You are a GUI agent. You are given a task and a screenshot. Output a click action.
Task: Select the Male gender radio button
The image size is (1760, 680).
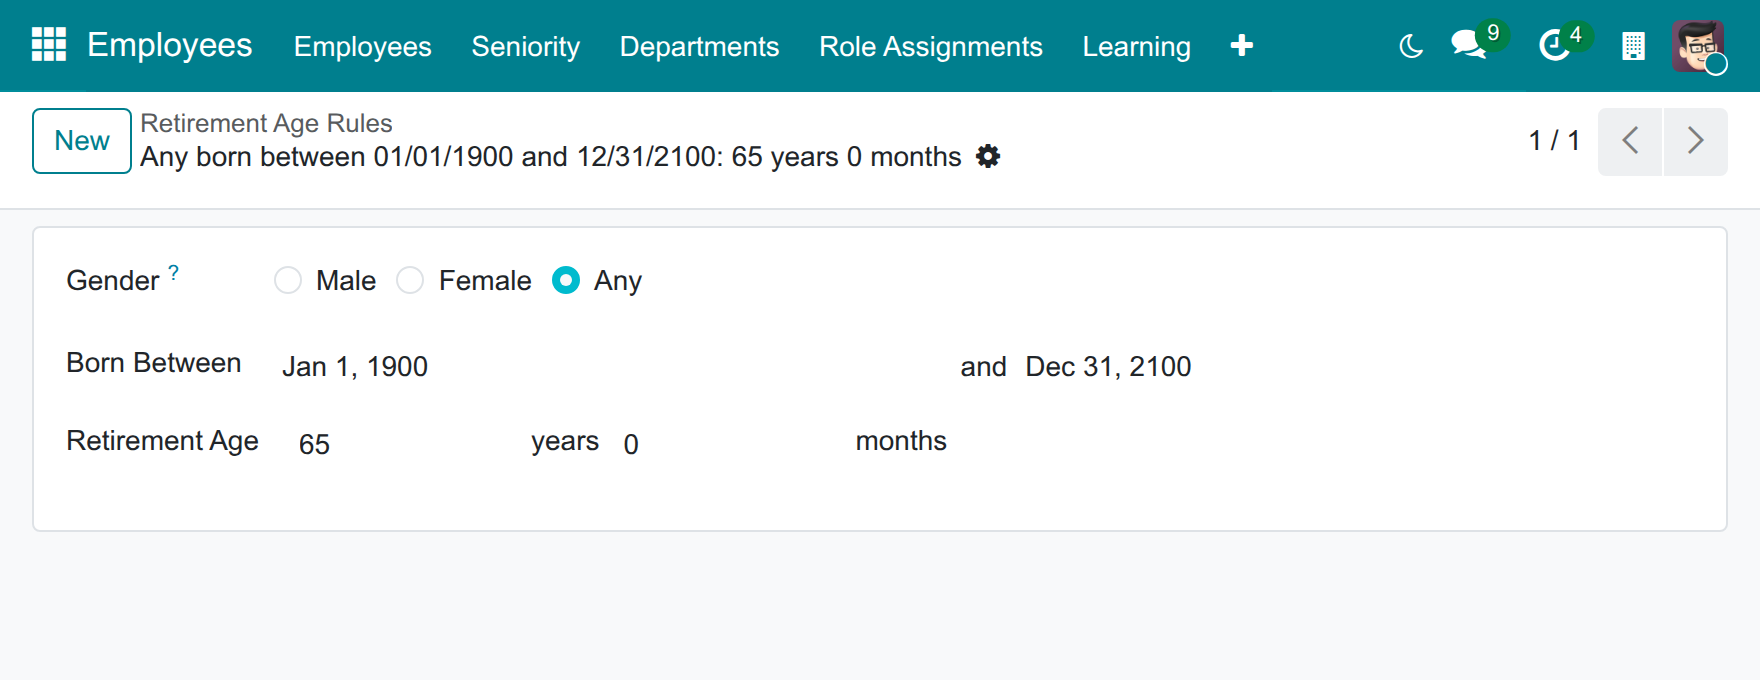click(288, 281)
